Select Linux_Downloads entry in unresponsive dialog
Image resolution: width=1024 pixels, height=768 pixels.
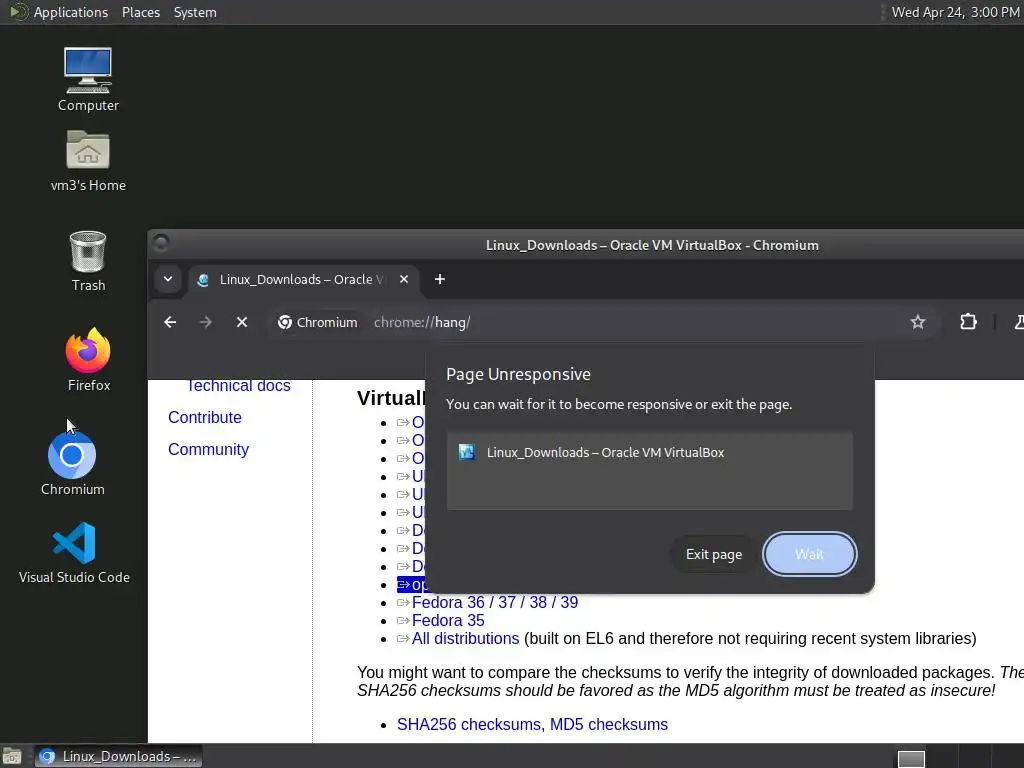click(x=649, y=453)
